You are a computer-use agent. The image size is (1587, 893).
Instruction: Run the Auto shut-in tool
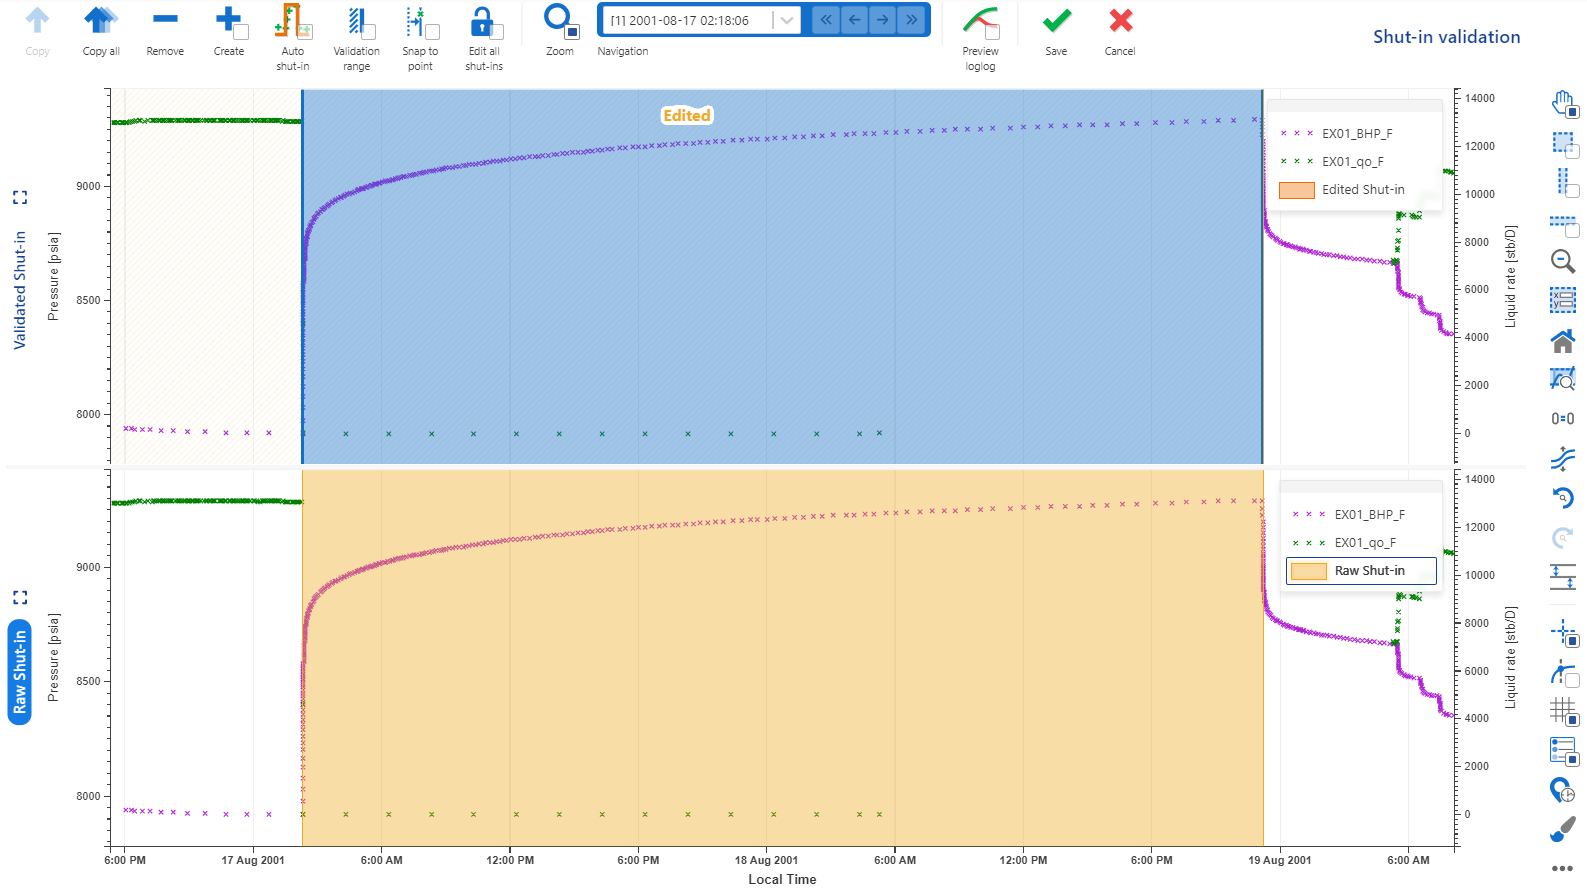292,38
